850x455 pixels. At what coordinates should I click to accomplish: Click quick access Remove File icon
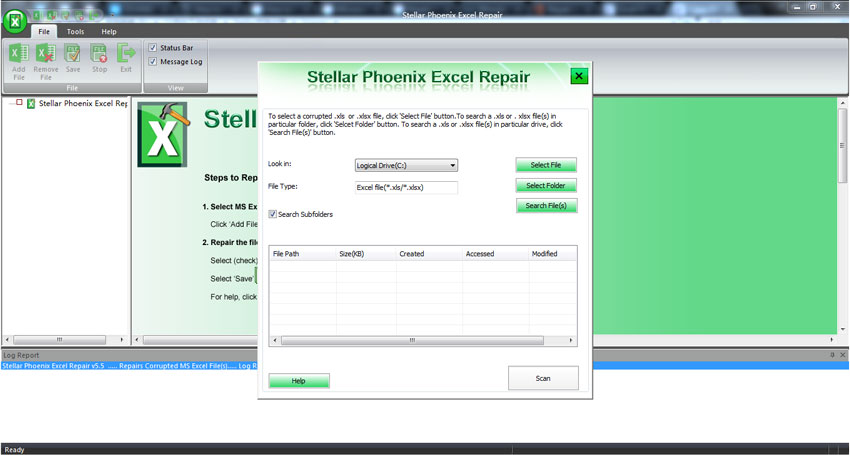(x=51, y=15)
